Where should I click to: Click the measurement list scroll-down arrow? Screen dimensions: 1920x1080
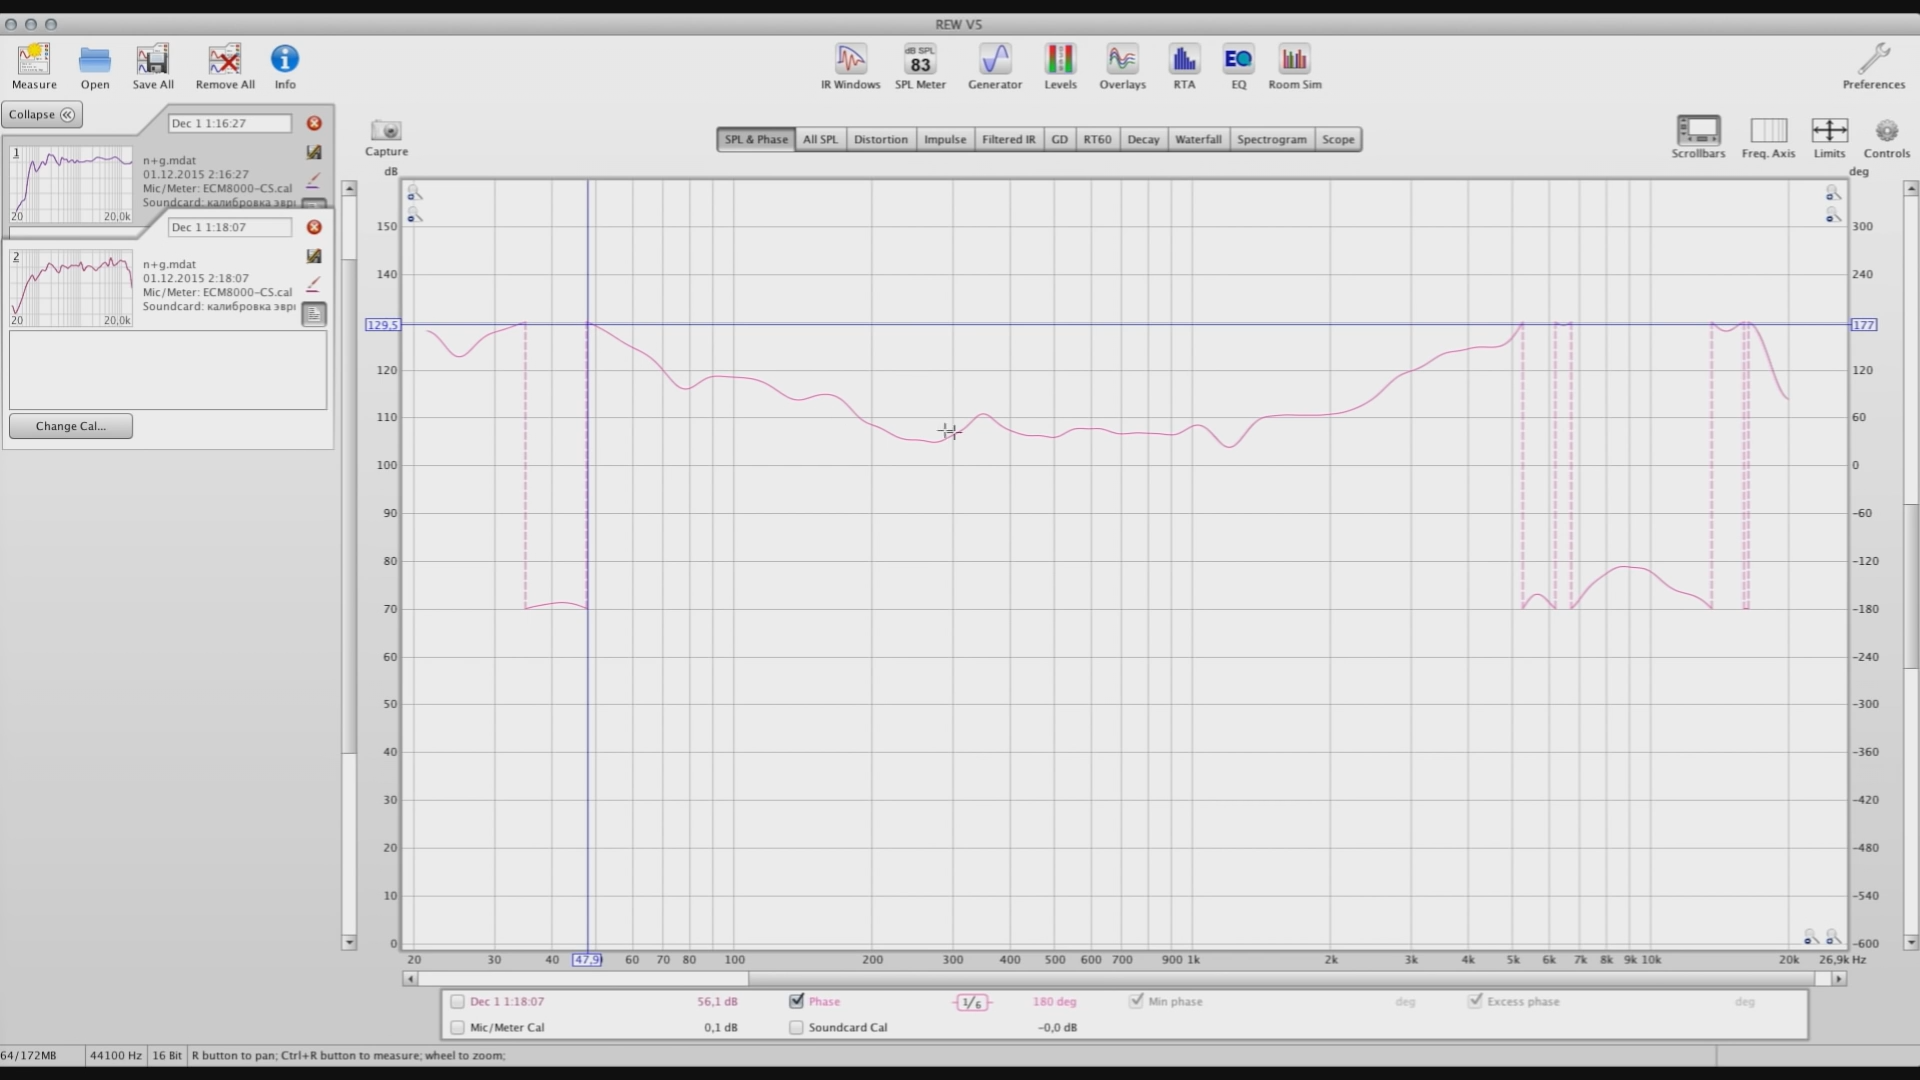pyautogui.click(x=349, y=942)
